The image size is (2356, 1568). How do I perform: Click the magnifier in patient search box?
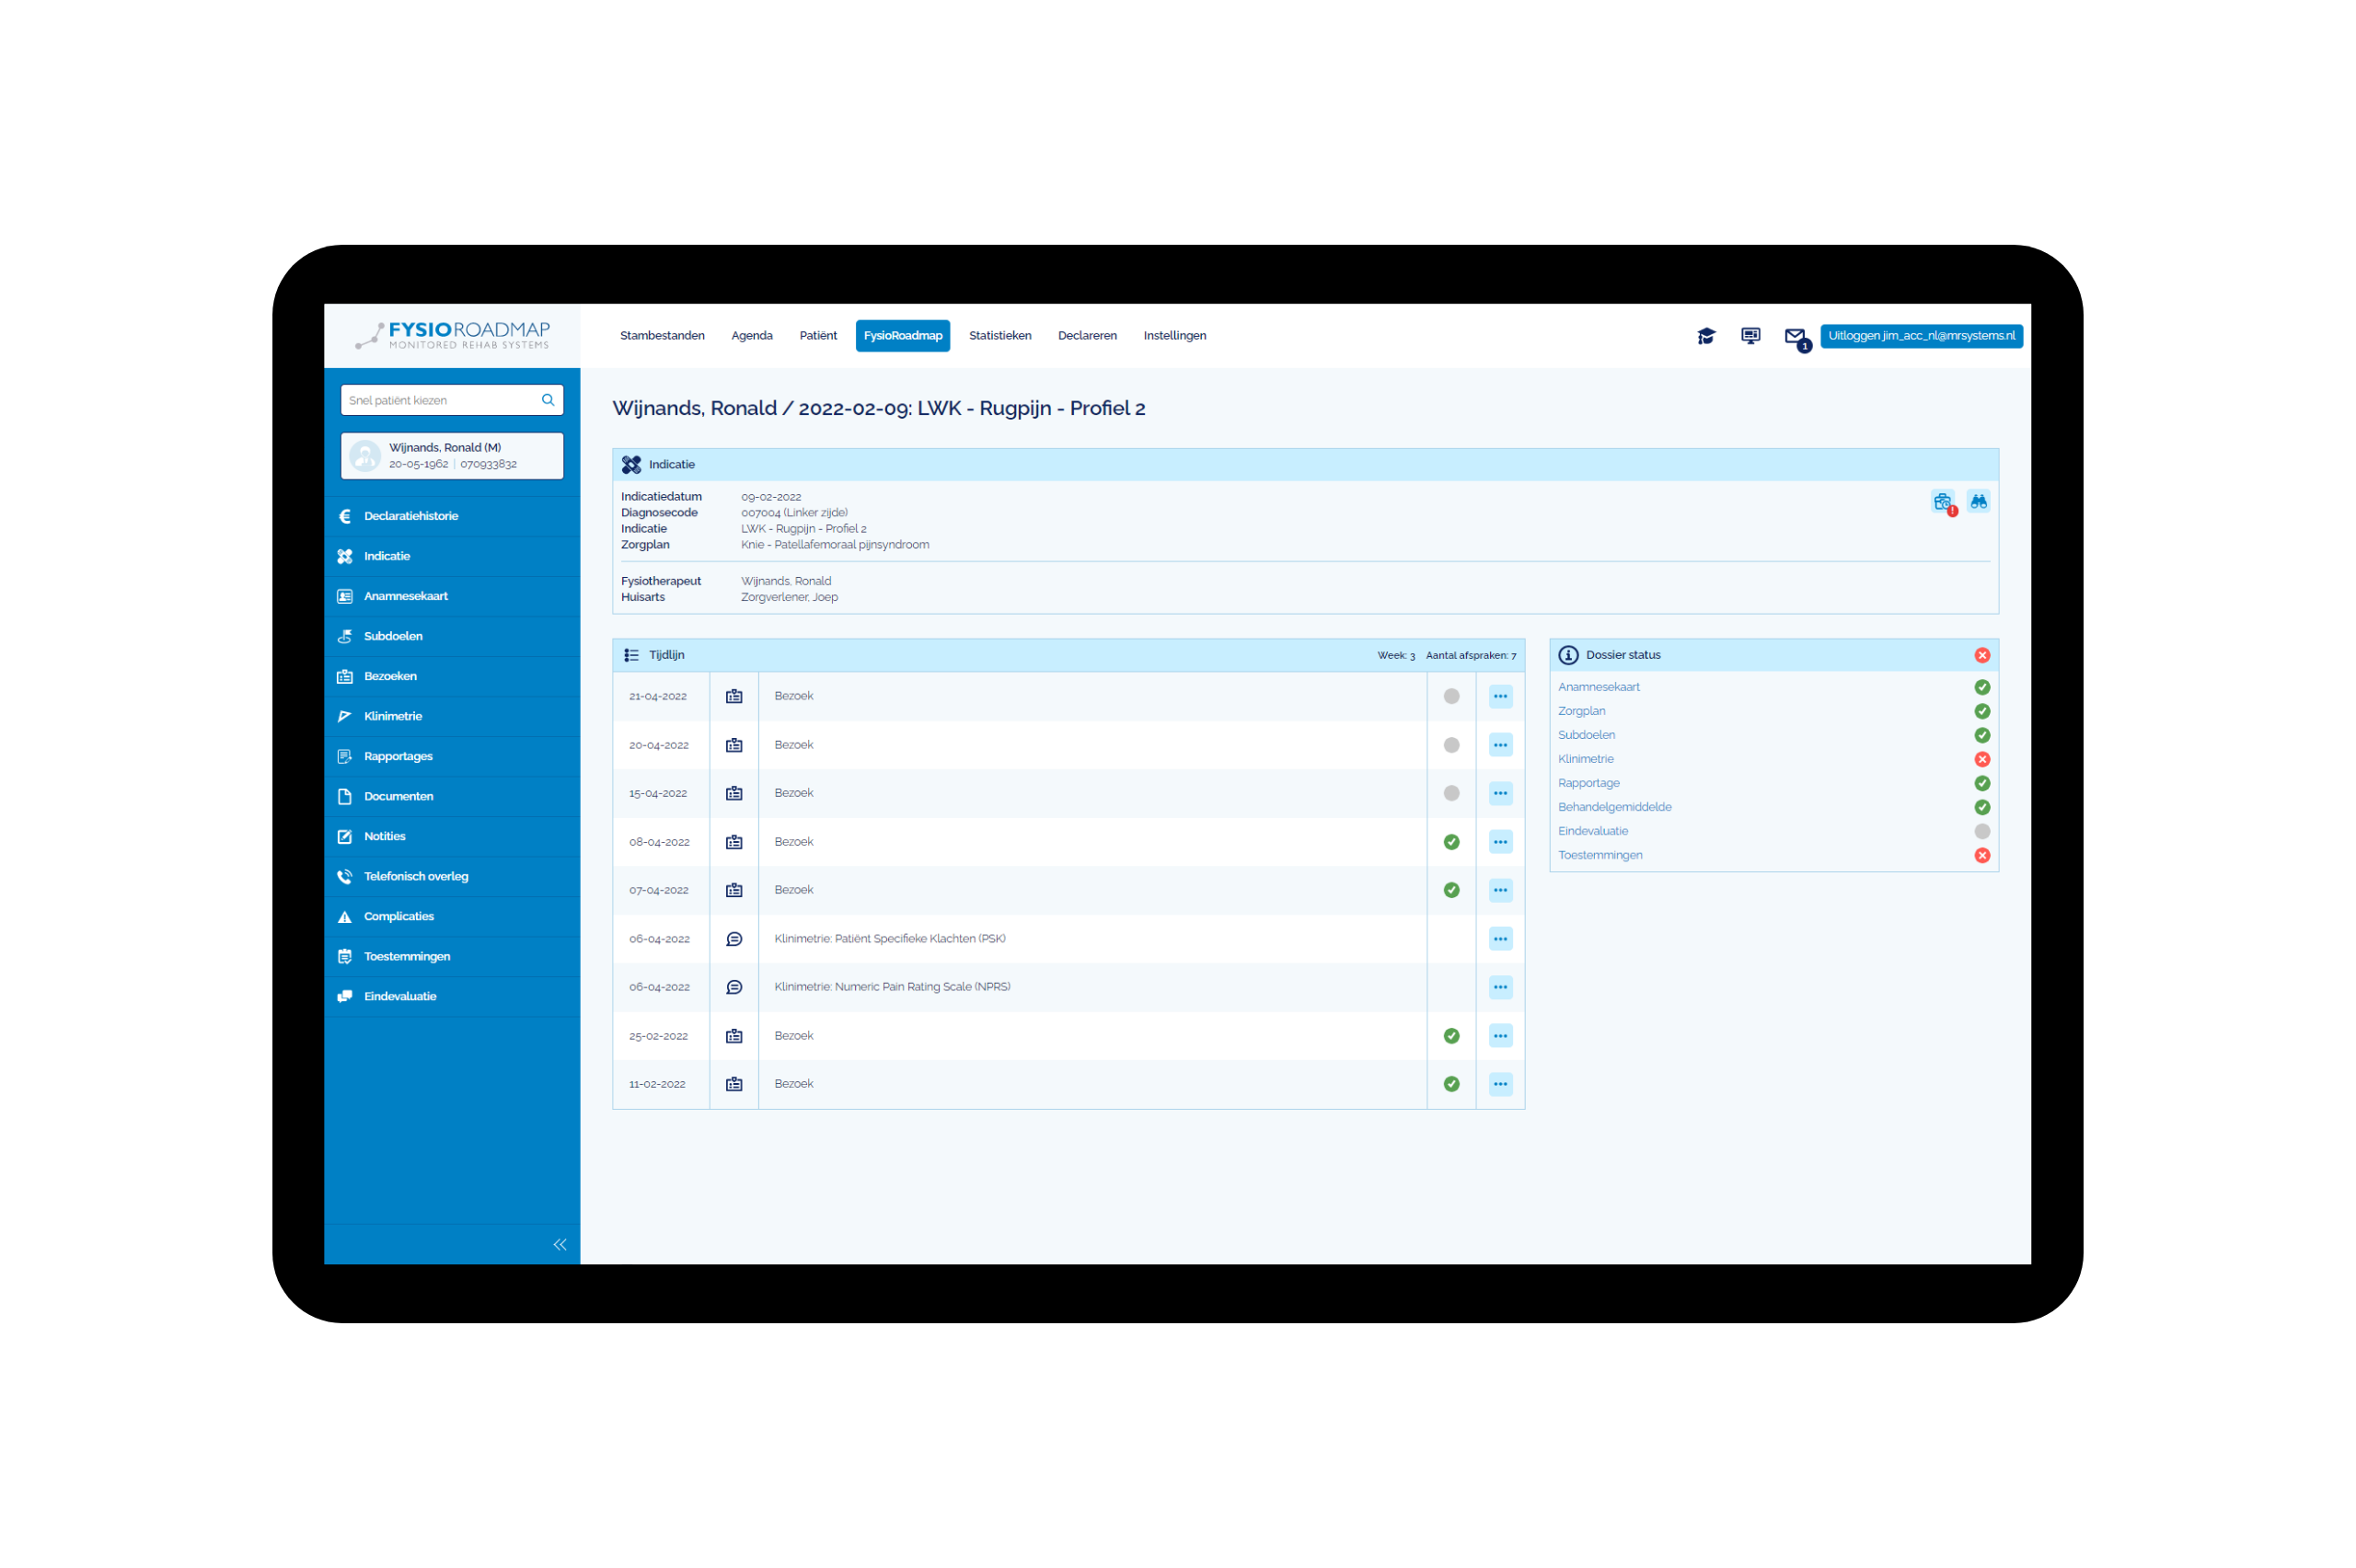click(548, 400)
